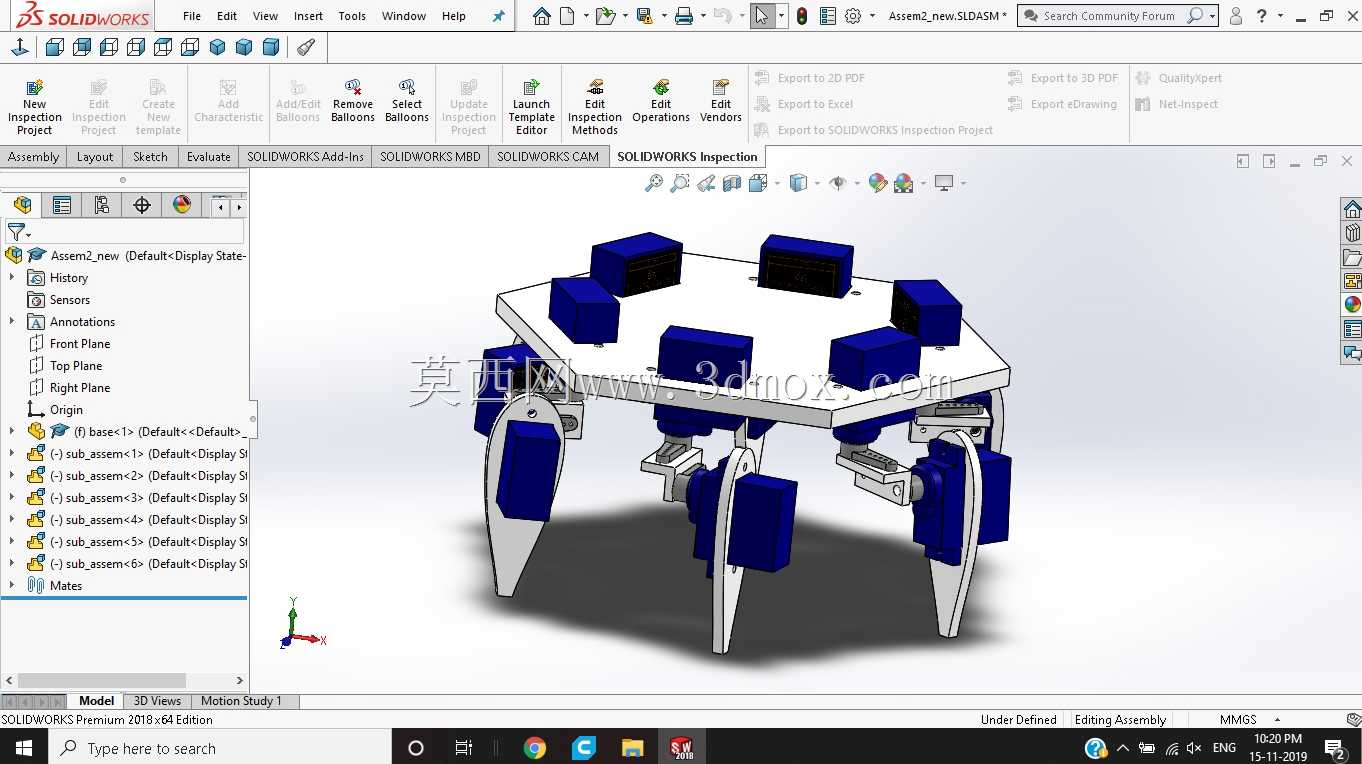1362x764 pixels.
Task: Switch to SOLIDWORKS CAM tab
Action: 548,157
